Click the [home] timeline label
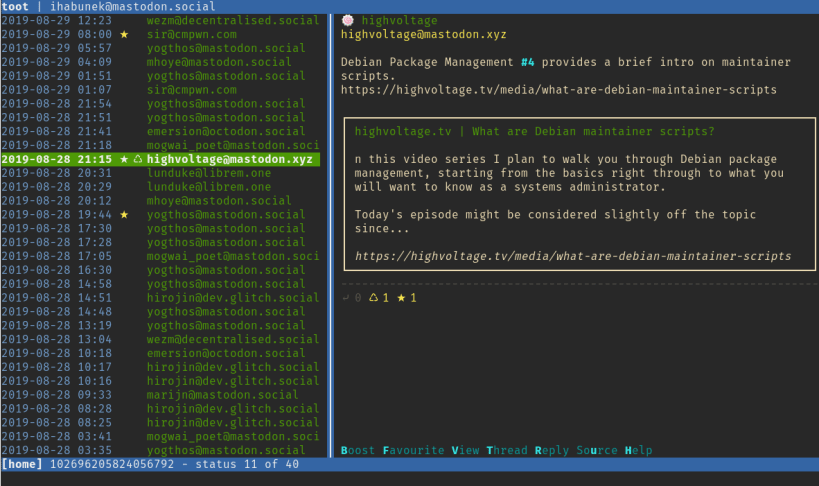 pos(22,464)
